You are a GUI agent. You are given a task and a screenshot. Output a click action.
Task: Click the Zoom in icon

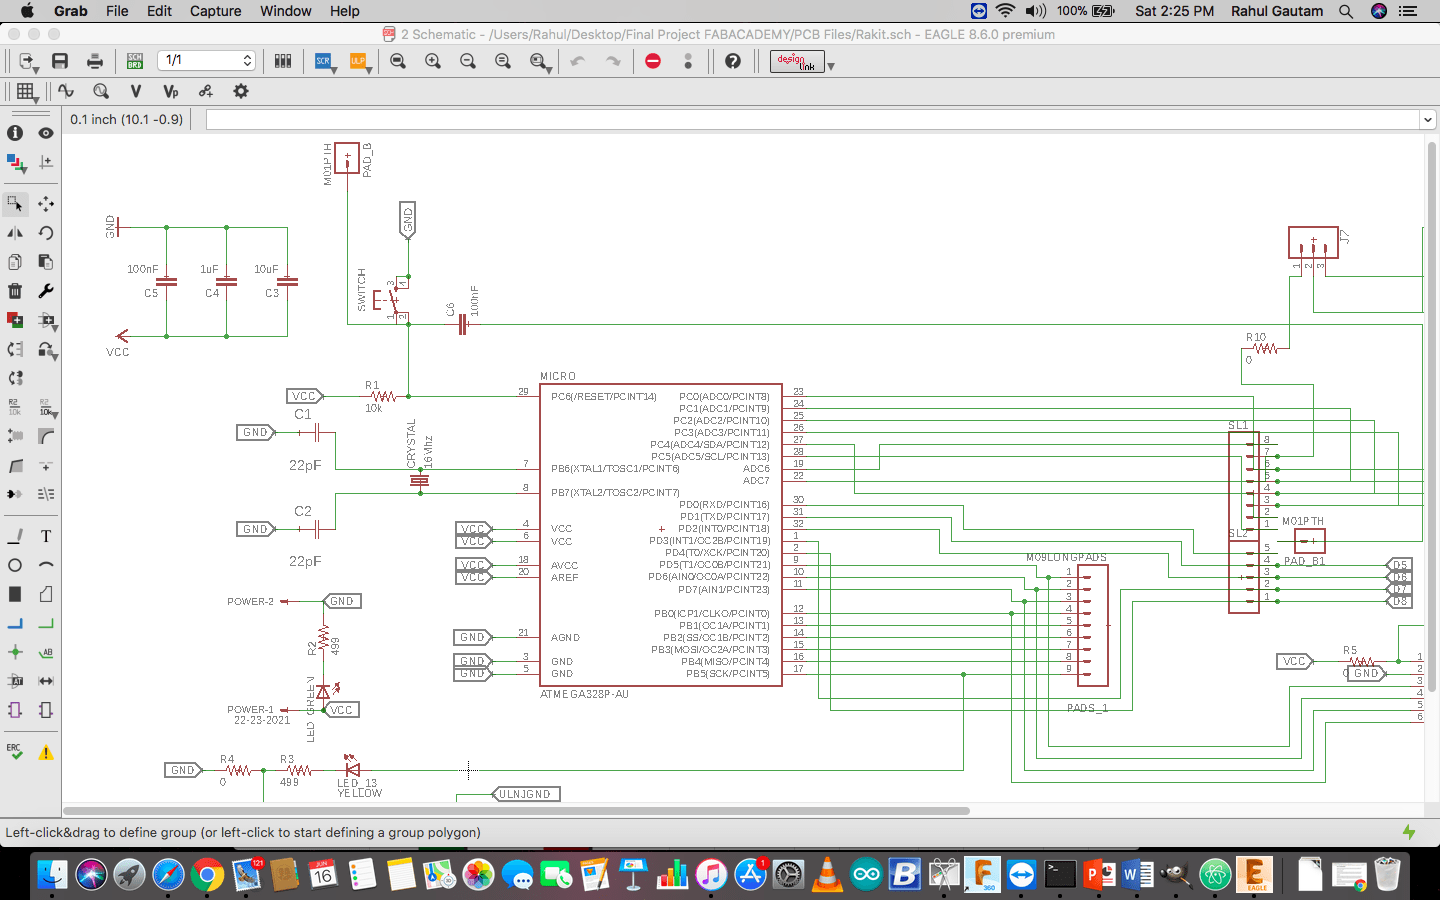(433, 61)
